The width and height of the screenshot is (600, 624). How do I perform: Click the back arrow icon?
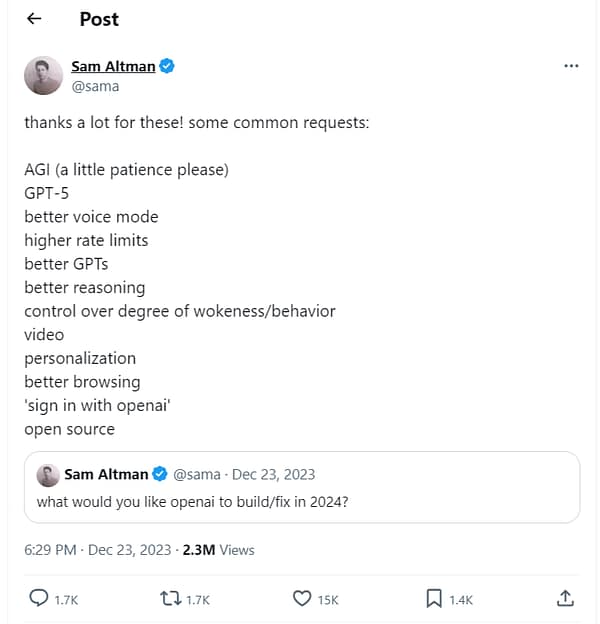(34, 19)
